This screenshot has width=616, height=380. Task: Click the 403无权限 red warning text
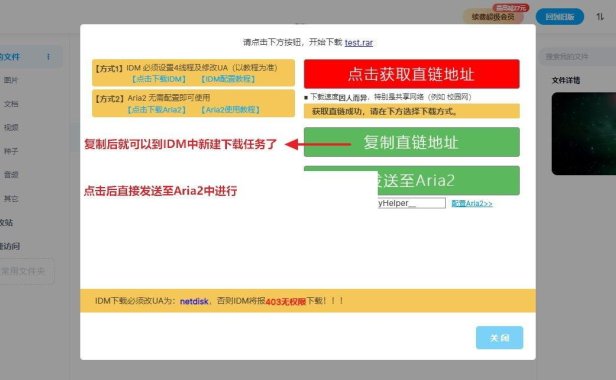click(286, 301)
